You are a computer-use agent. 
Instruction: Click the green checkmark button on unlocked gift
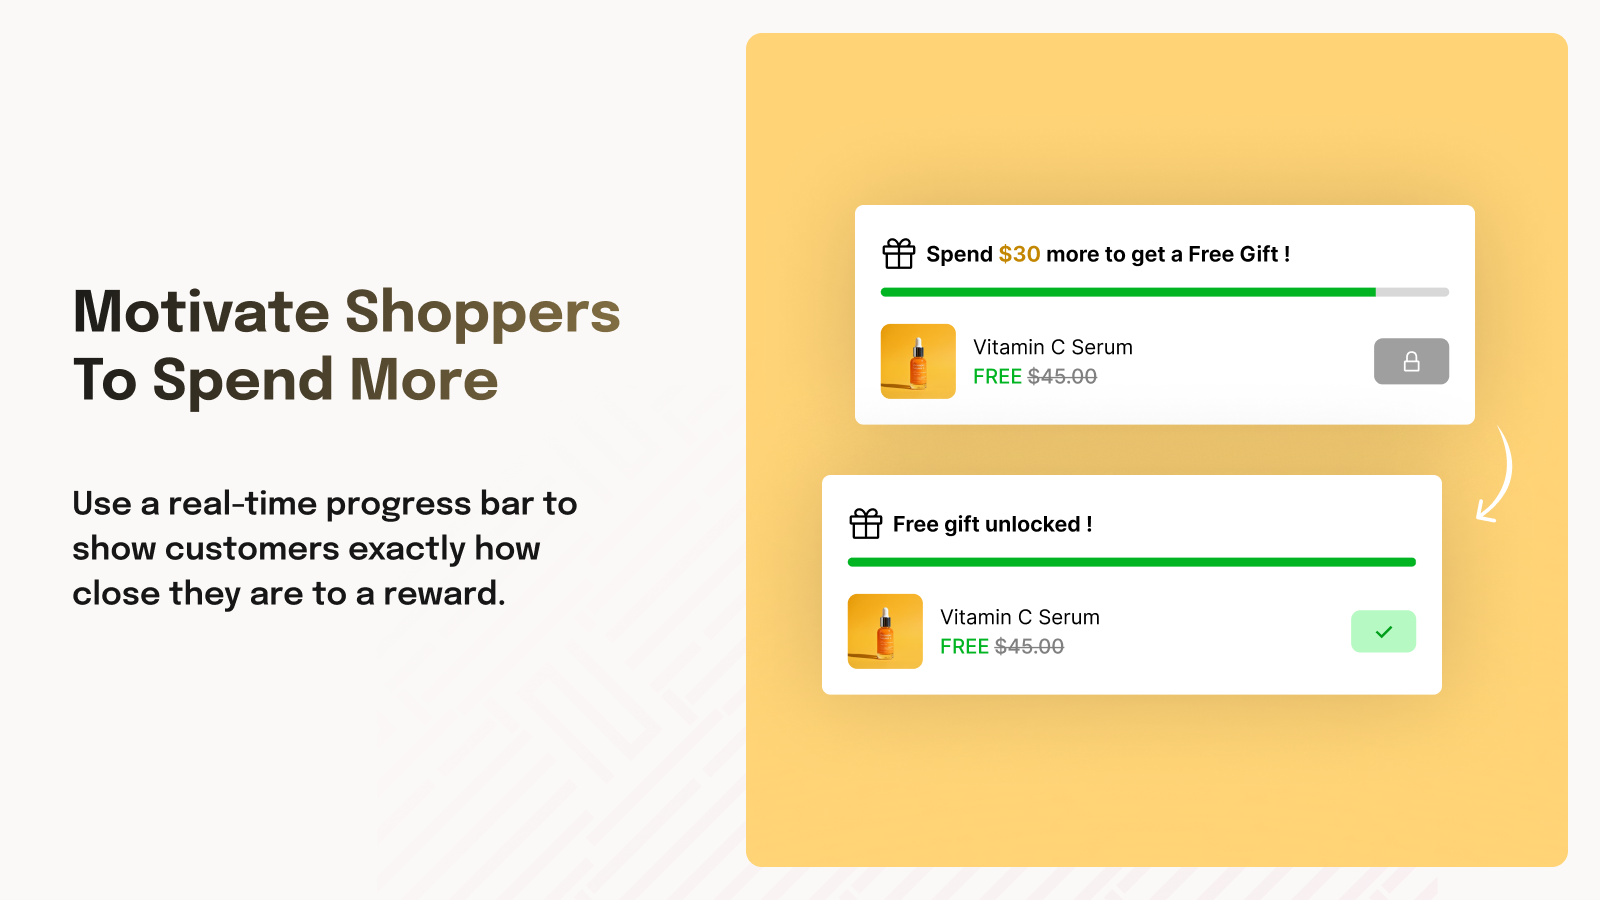(x=1383, y=631)
